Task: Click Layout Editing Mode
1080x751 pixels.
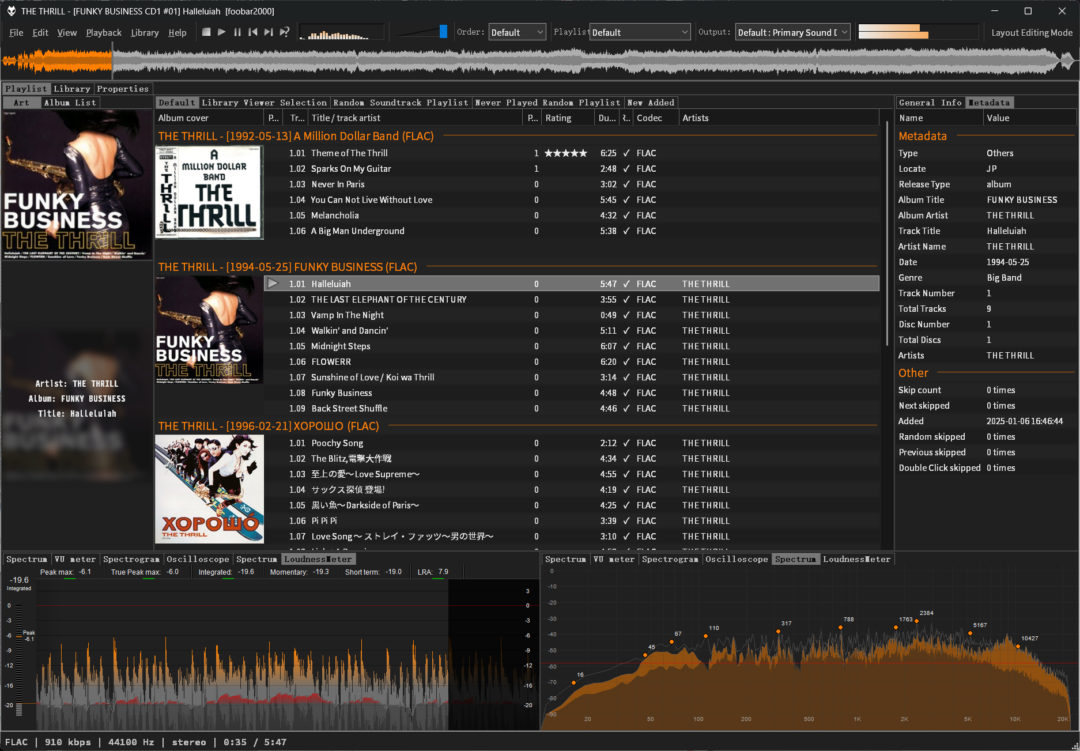Action: (x=1032, y=32)
